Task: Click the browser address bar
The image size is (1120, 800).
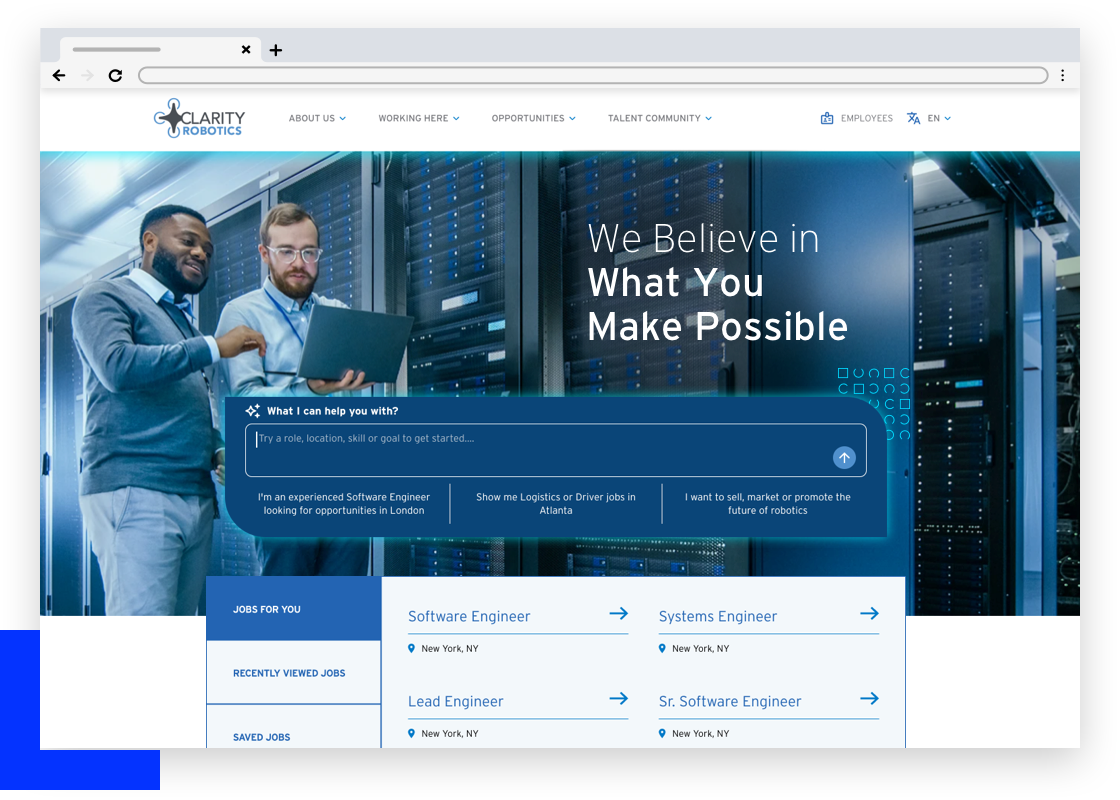Action: tap(593, 75)
